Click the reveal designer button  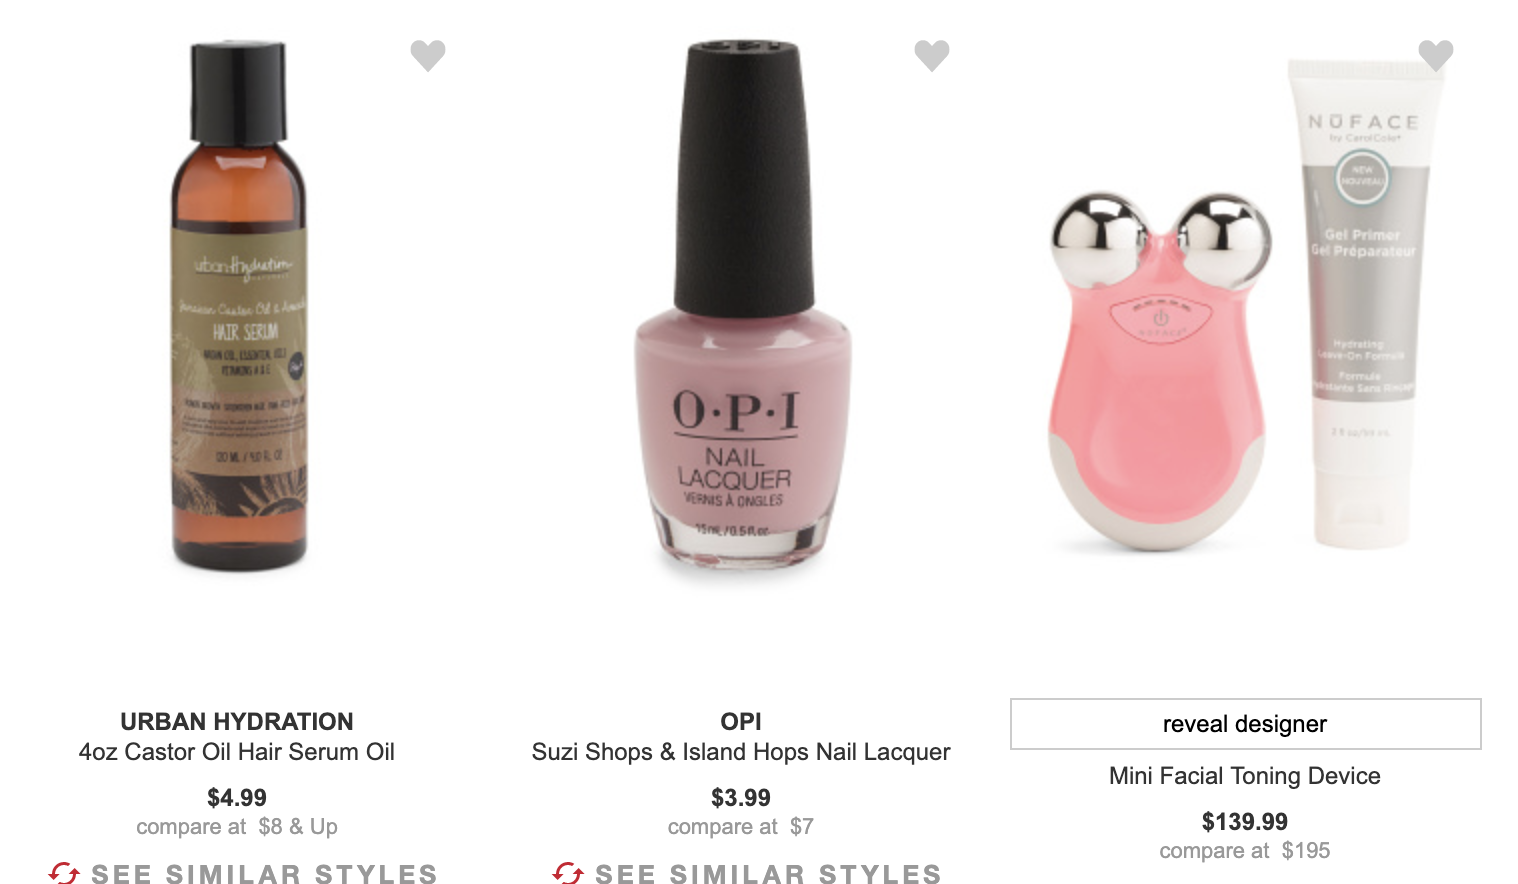click(x=1245, y=724)
